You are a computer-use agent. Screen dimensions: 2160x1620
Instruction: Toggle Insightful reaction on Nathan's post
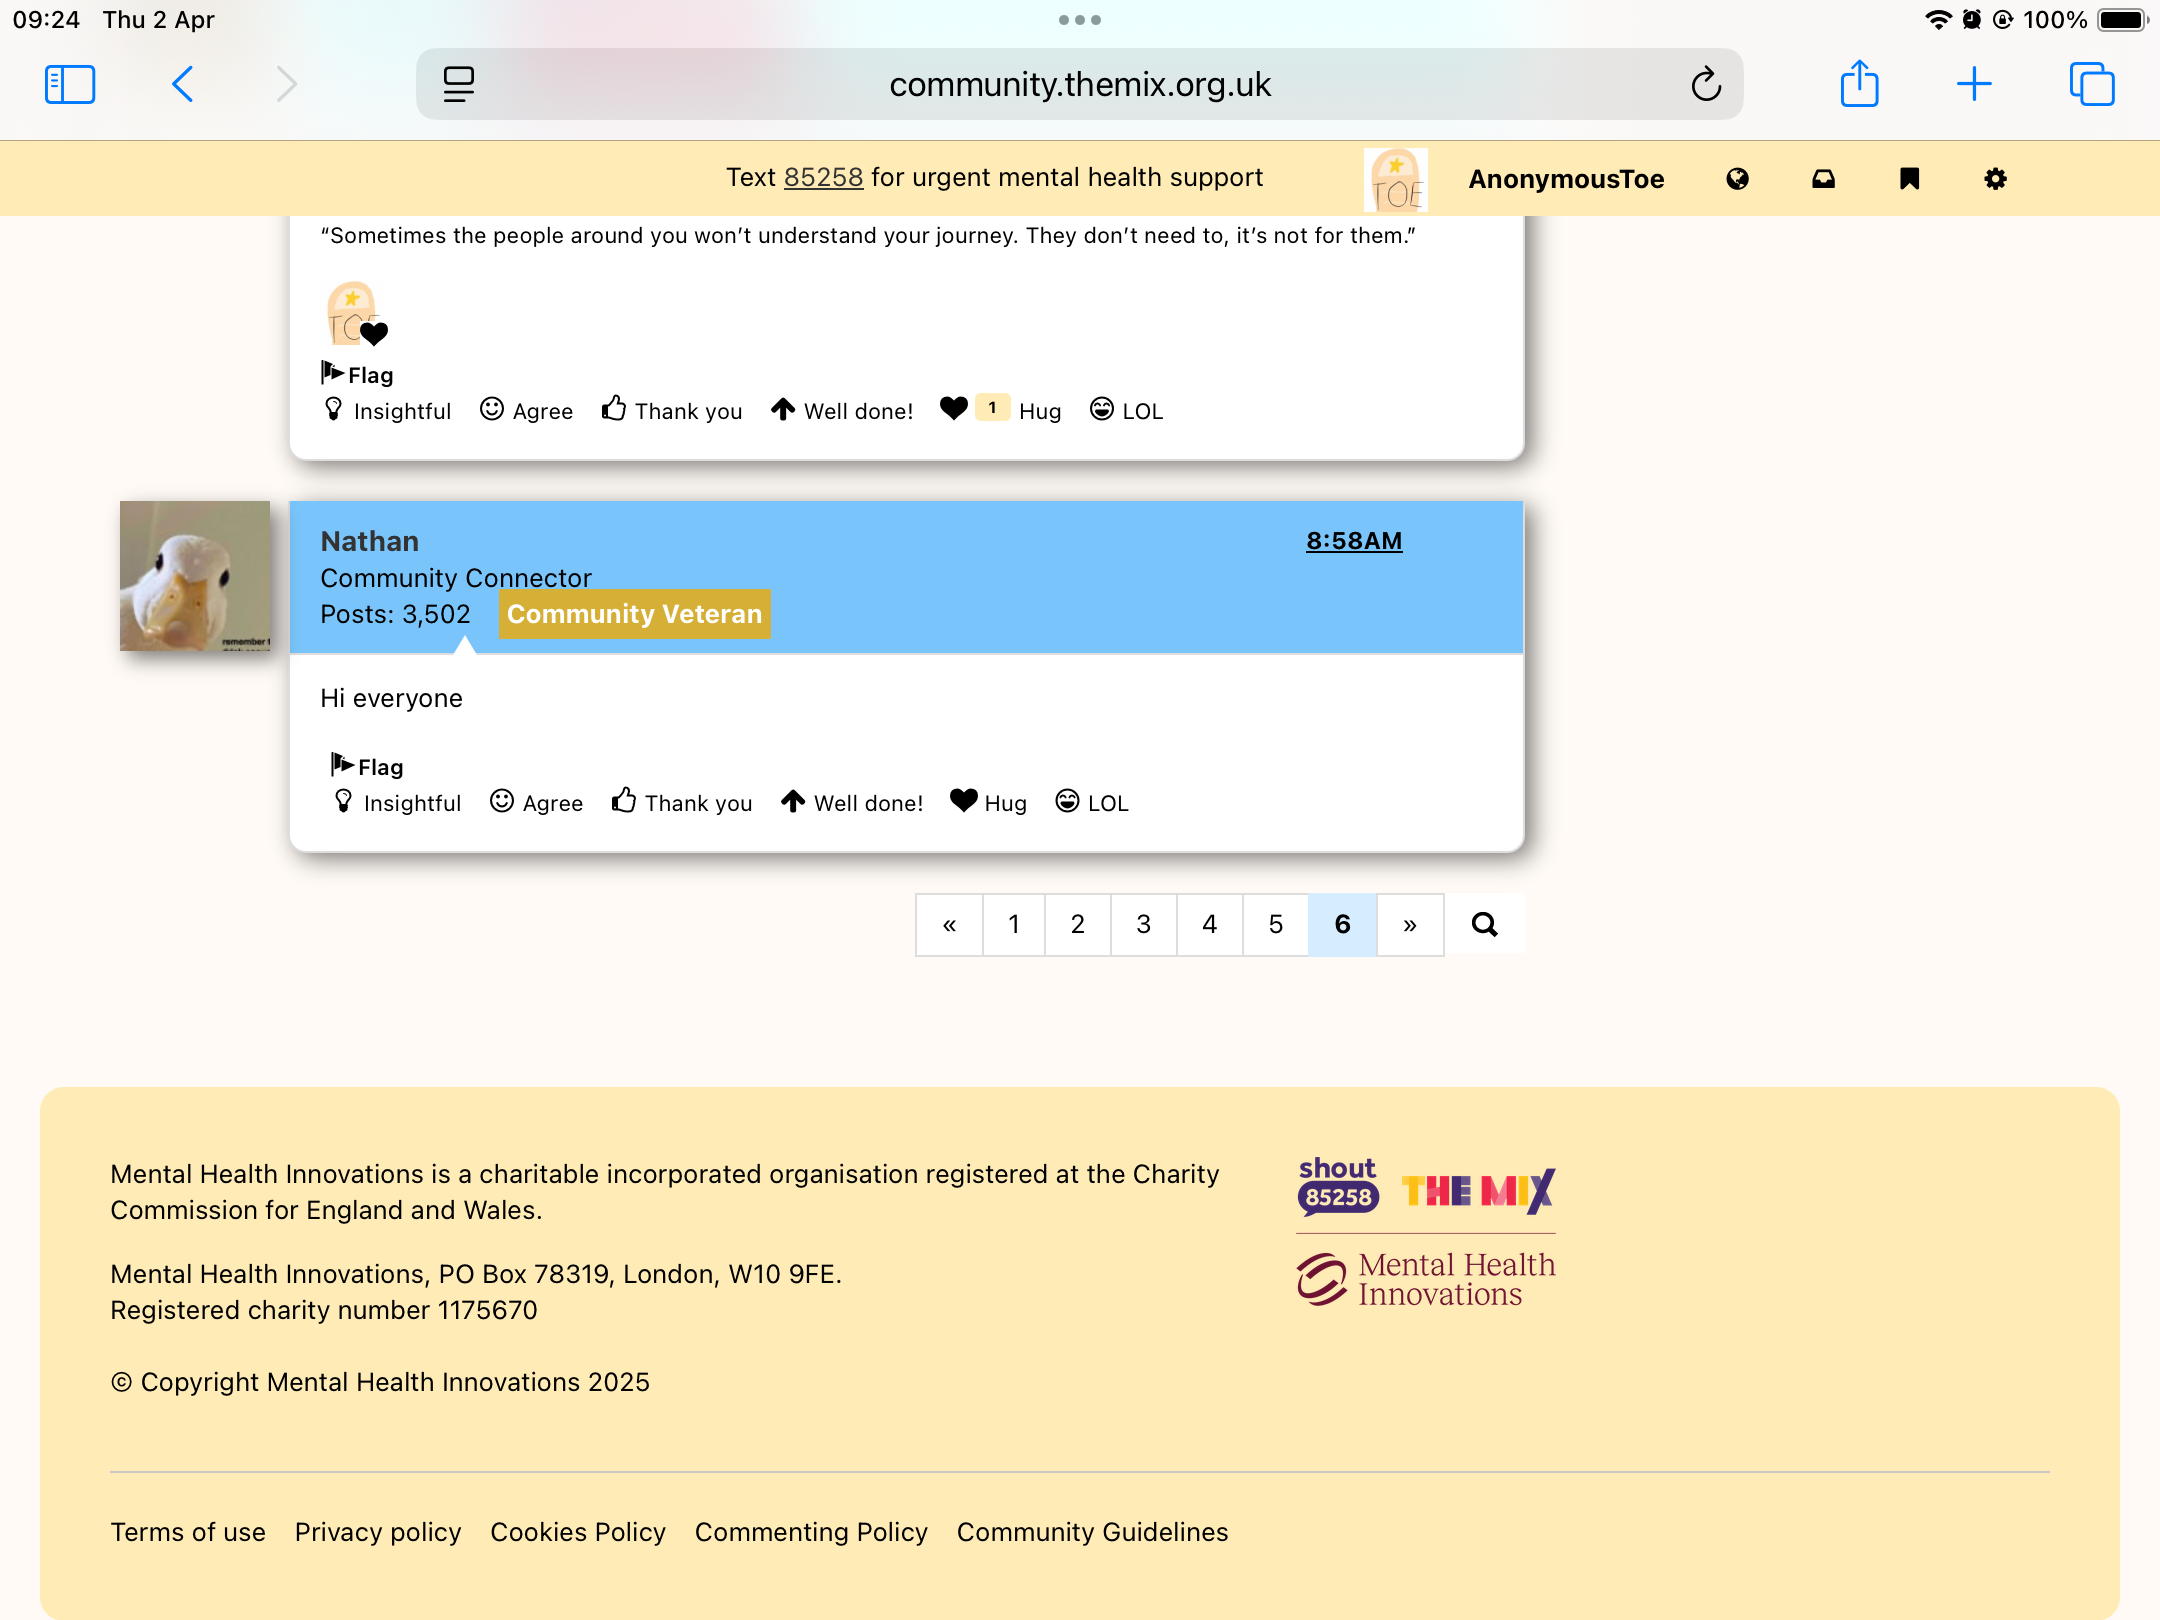pyautogui.click(x=398, y=803)
